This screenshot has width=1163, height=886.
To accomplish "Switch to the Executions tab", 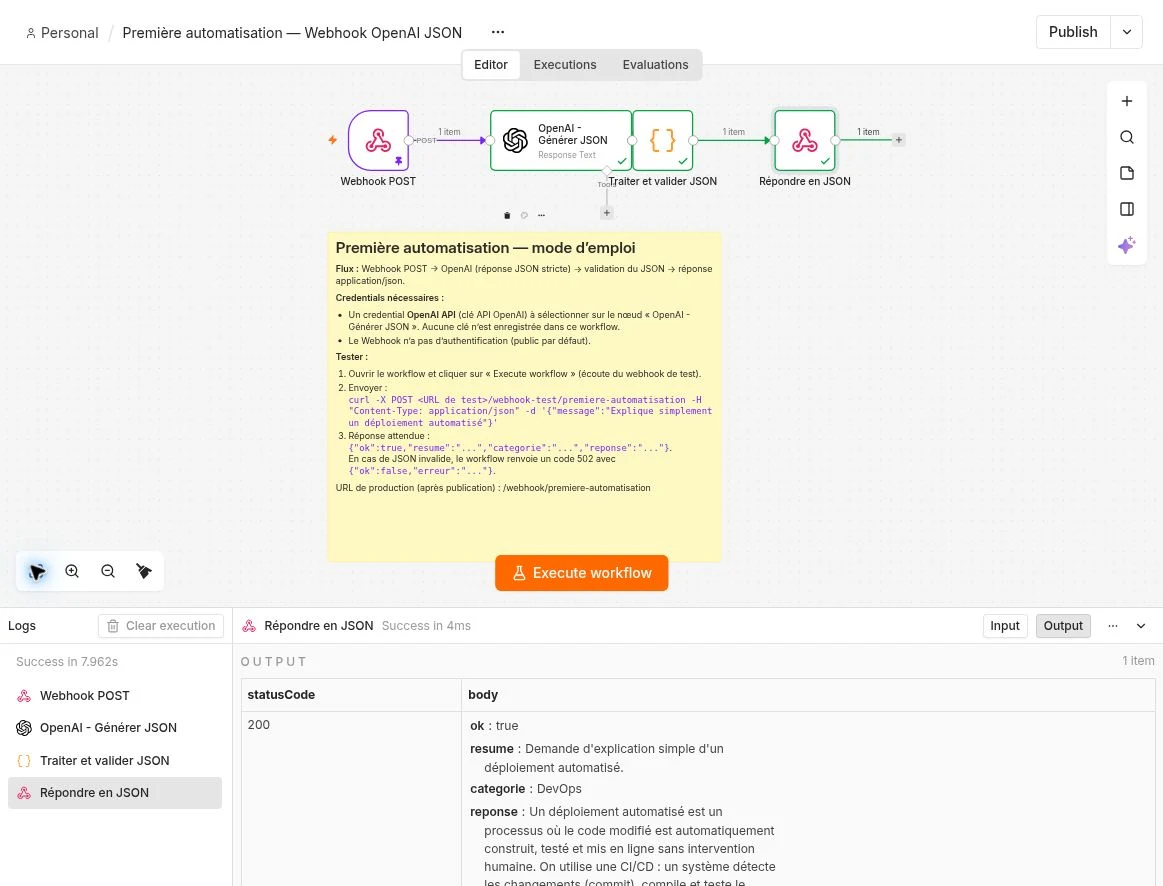I will [x=564, y=65].
